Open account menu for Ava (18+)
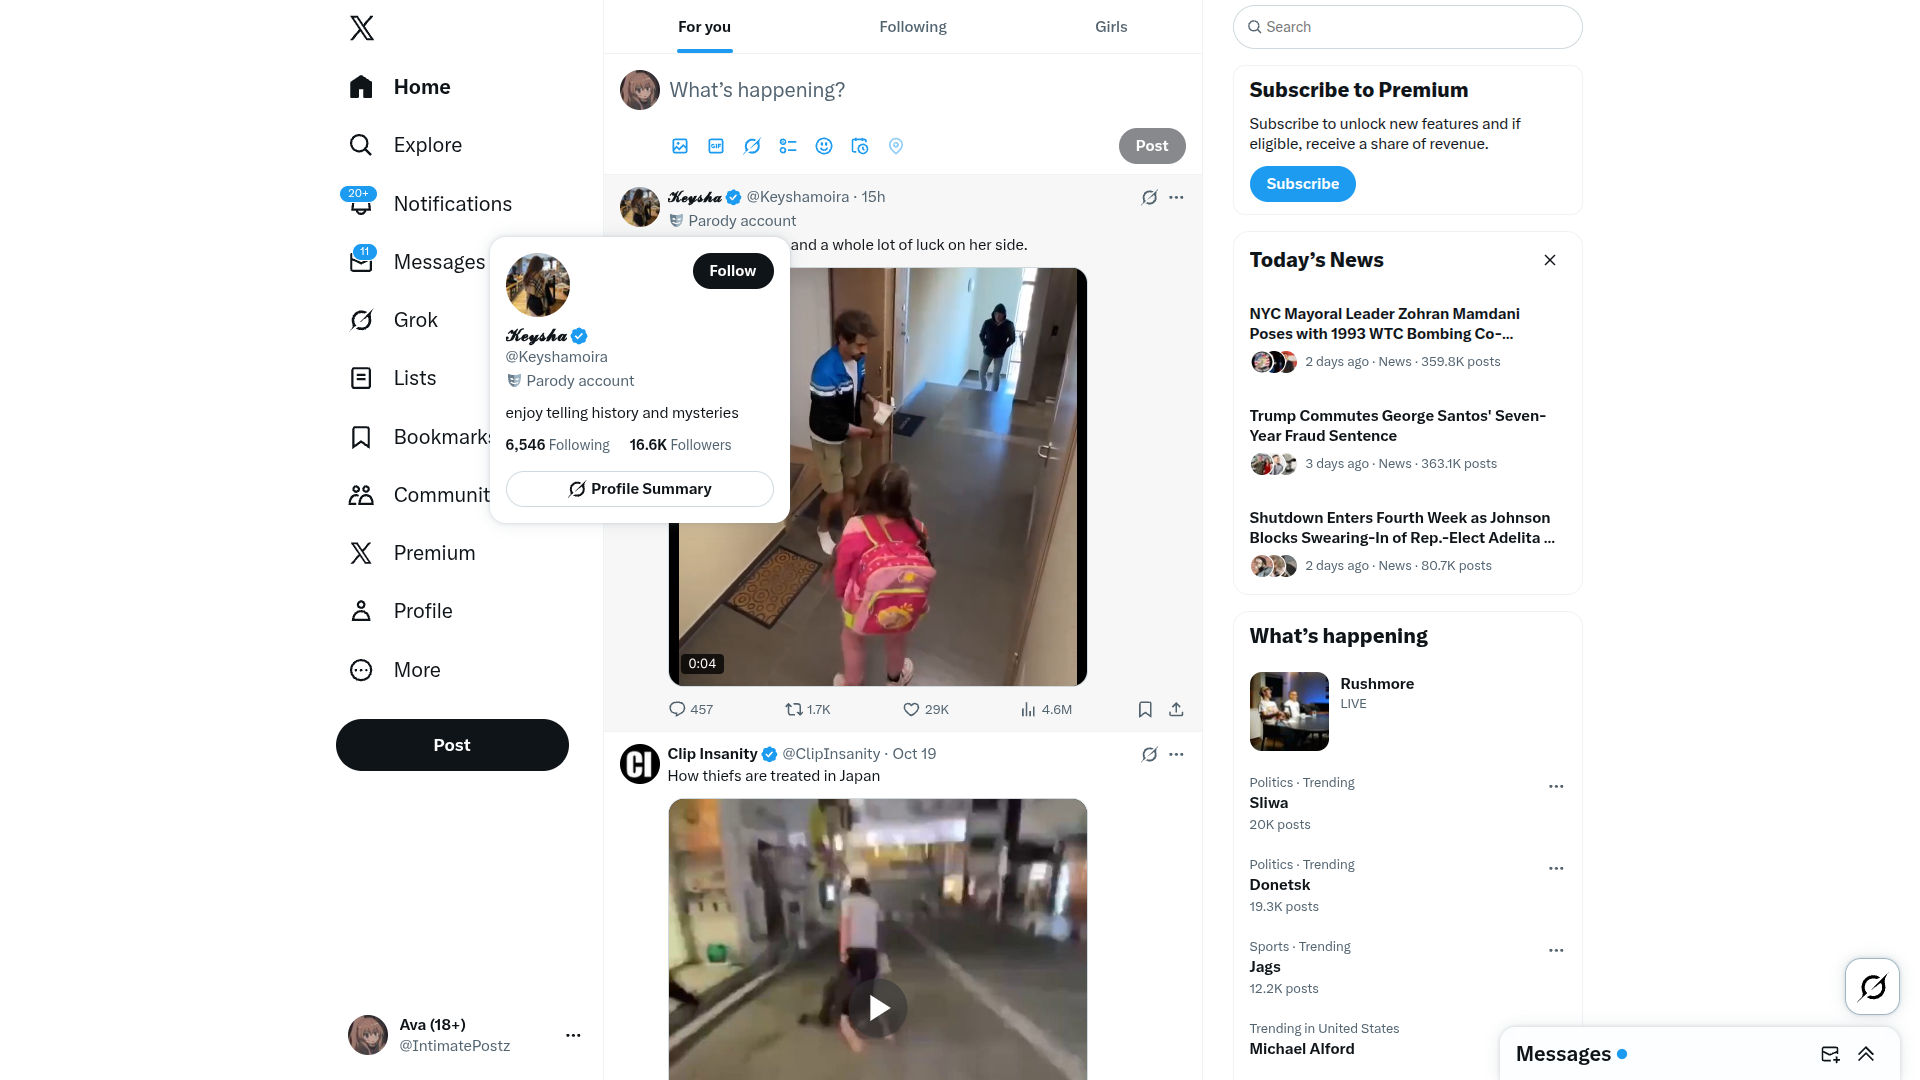1920x1080 pixels. point(573,1035)
